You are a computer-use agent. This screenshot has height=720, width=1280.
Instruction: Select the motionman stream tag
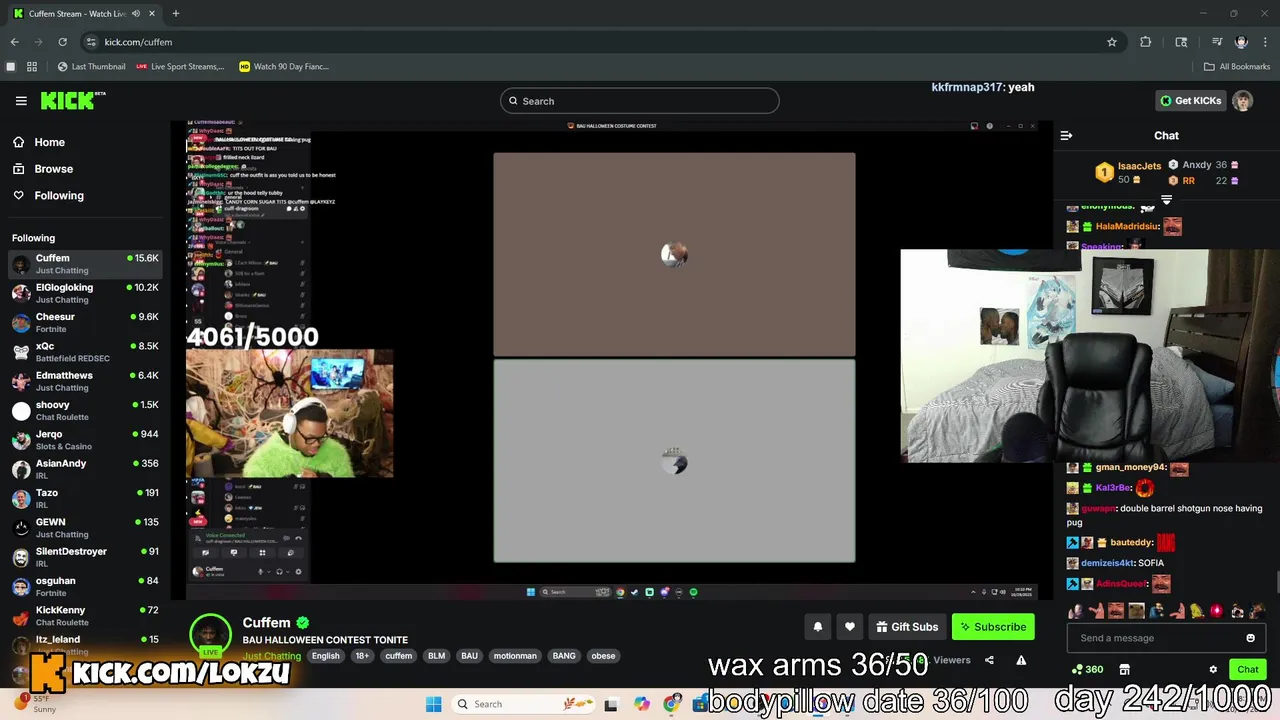(x=515, y=656)
